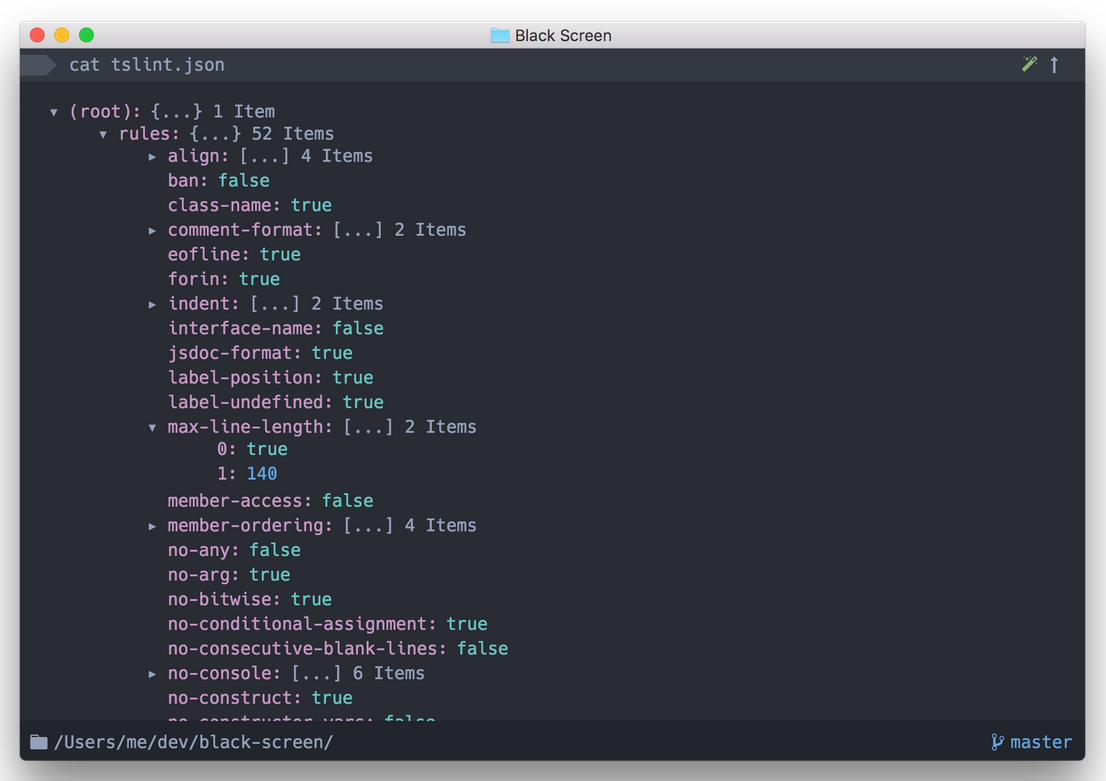Click the cat tslint.json command text
This screenshot has height=781, width=1106.
point(147,65)
